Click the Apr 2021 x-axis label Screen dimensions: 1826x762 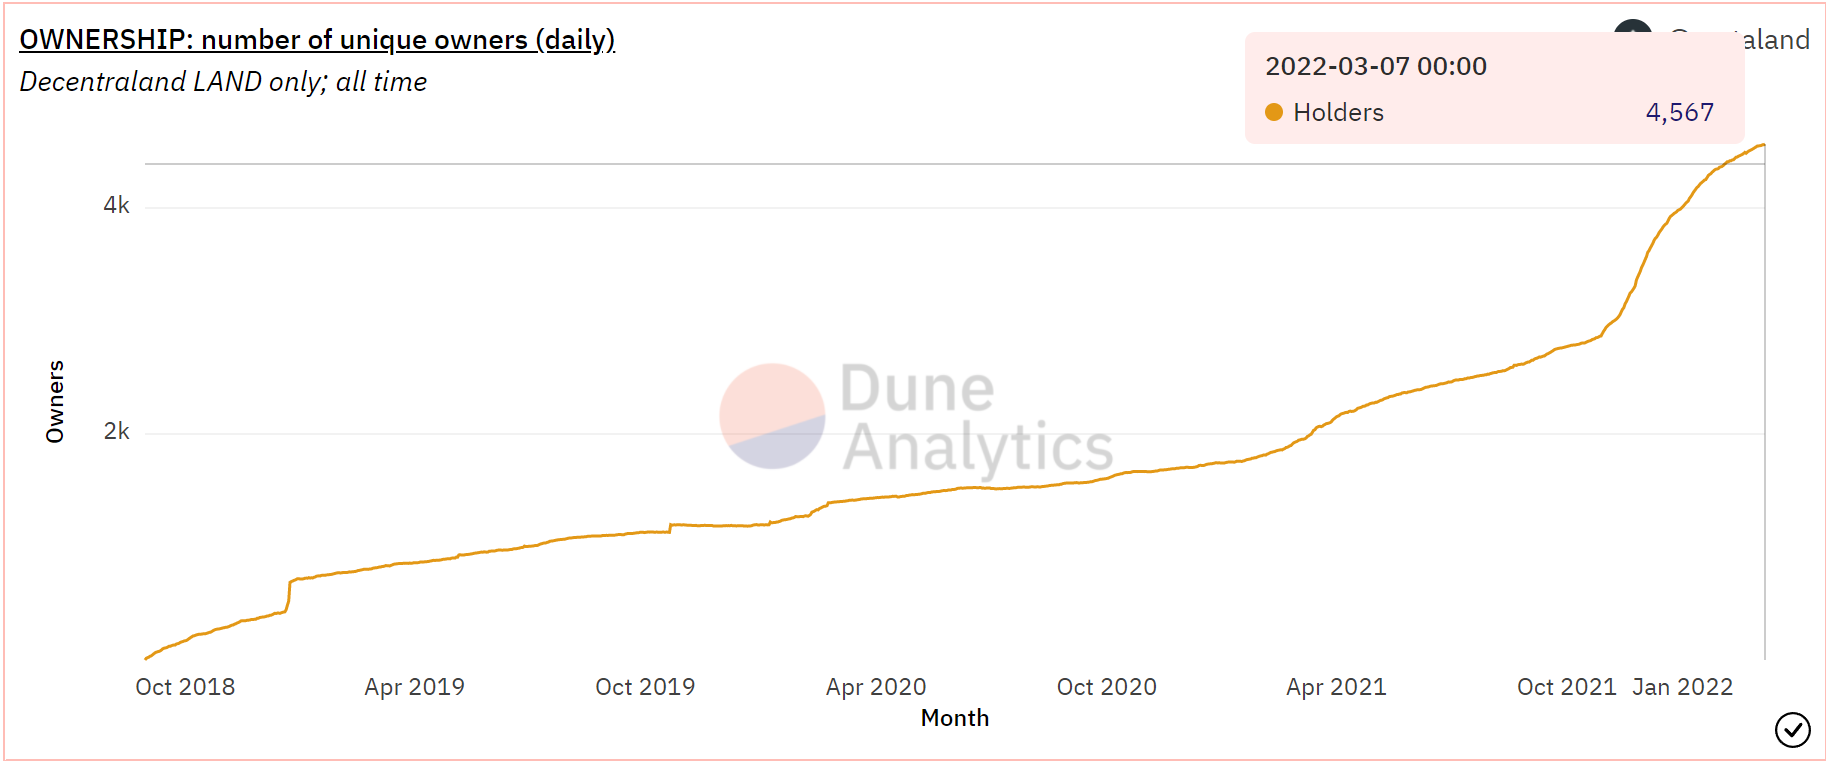[x=1336, y=687]
